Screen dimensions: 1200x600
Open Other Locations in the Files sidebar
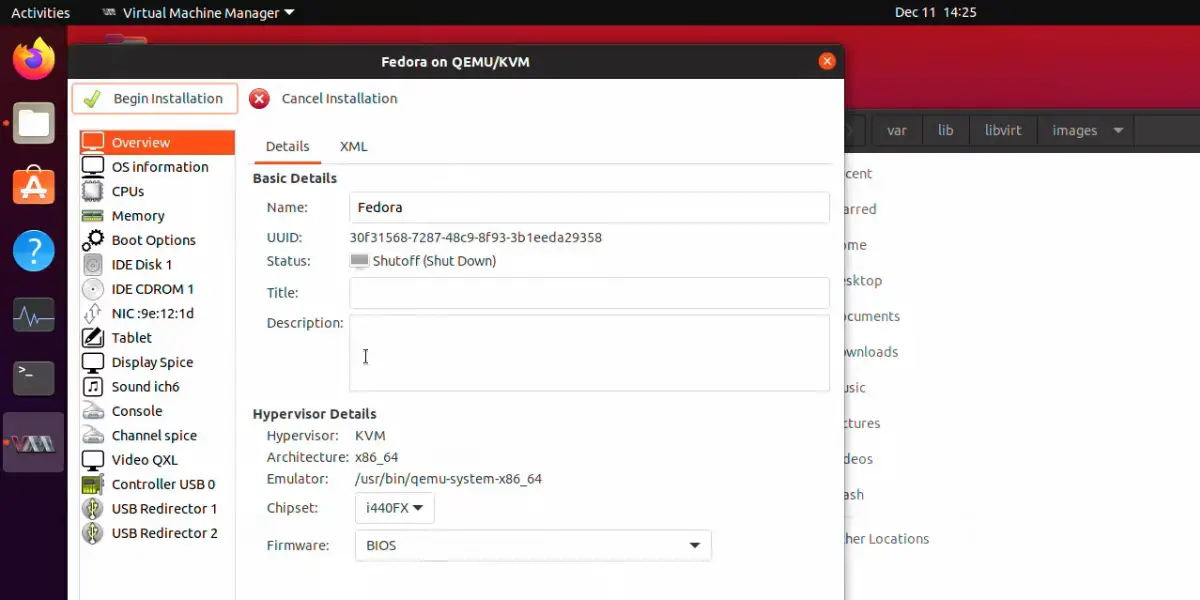tap(887, 539)
